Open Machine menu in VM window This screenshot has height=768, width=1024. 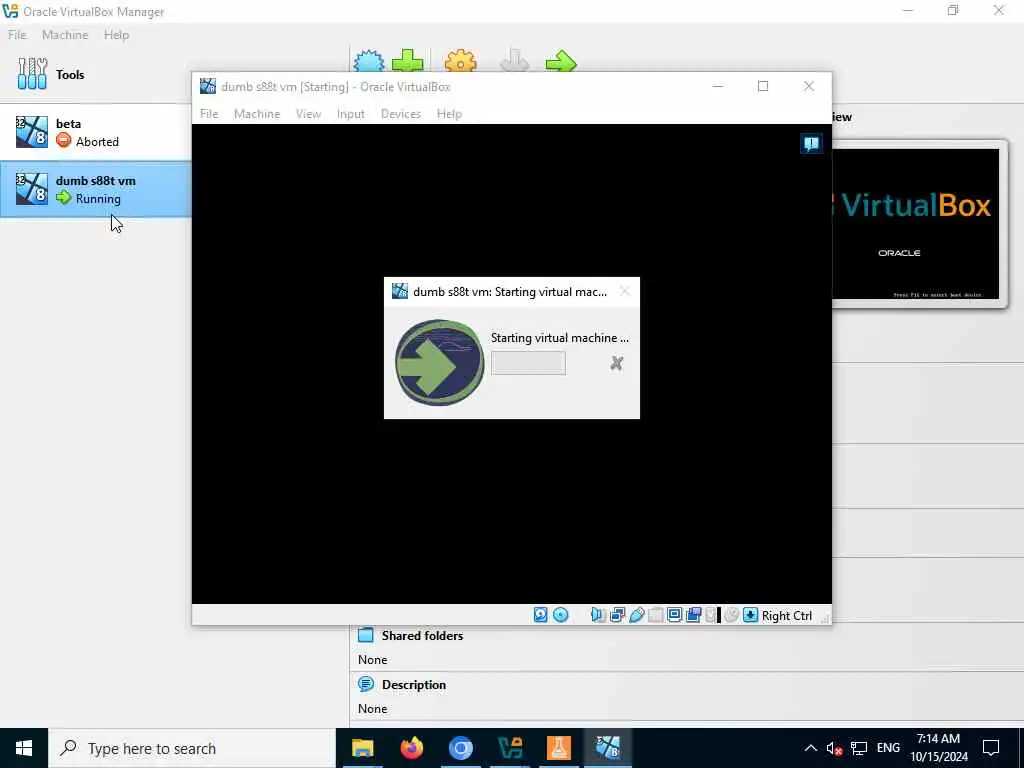(257, 114)
